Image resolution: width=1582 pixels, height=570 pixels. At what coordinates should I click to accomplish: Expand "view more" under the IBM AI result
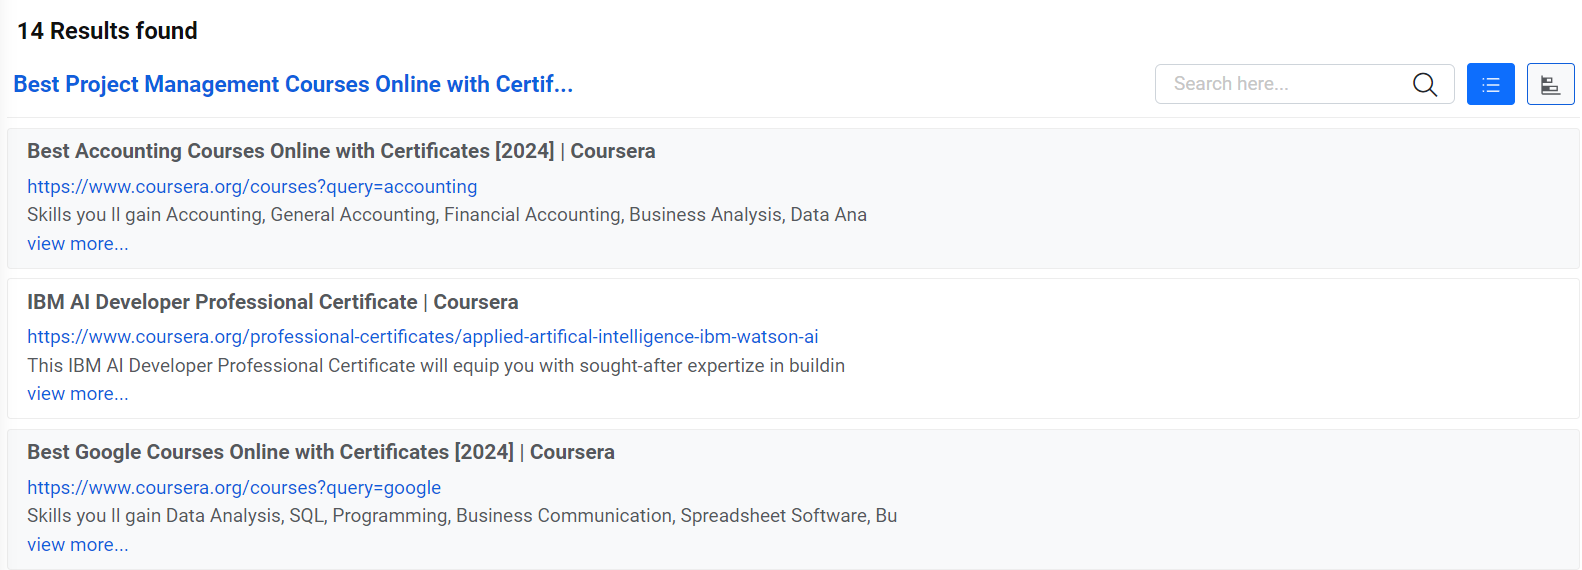pyautogui.click(x=78, y=394)
